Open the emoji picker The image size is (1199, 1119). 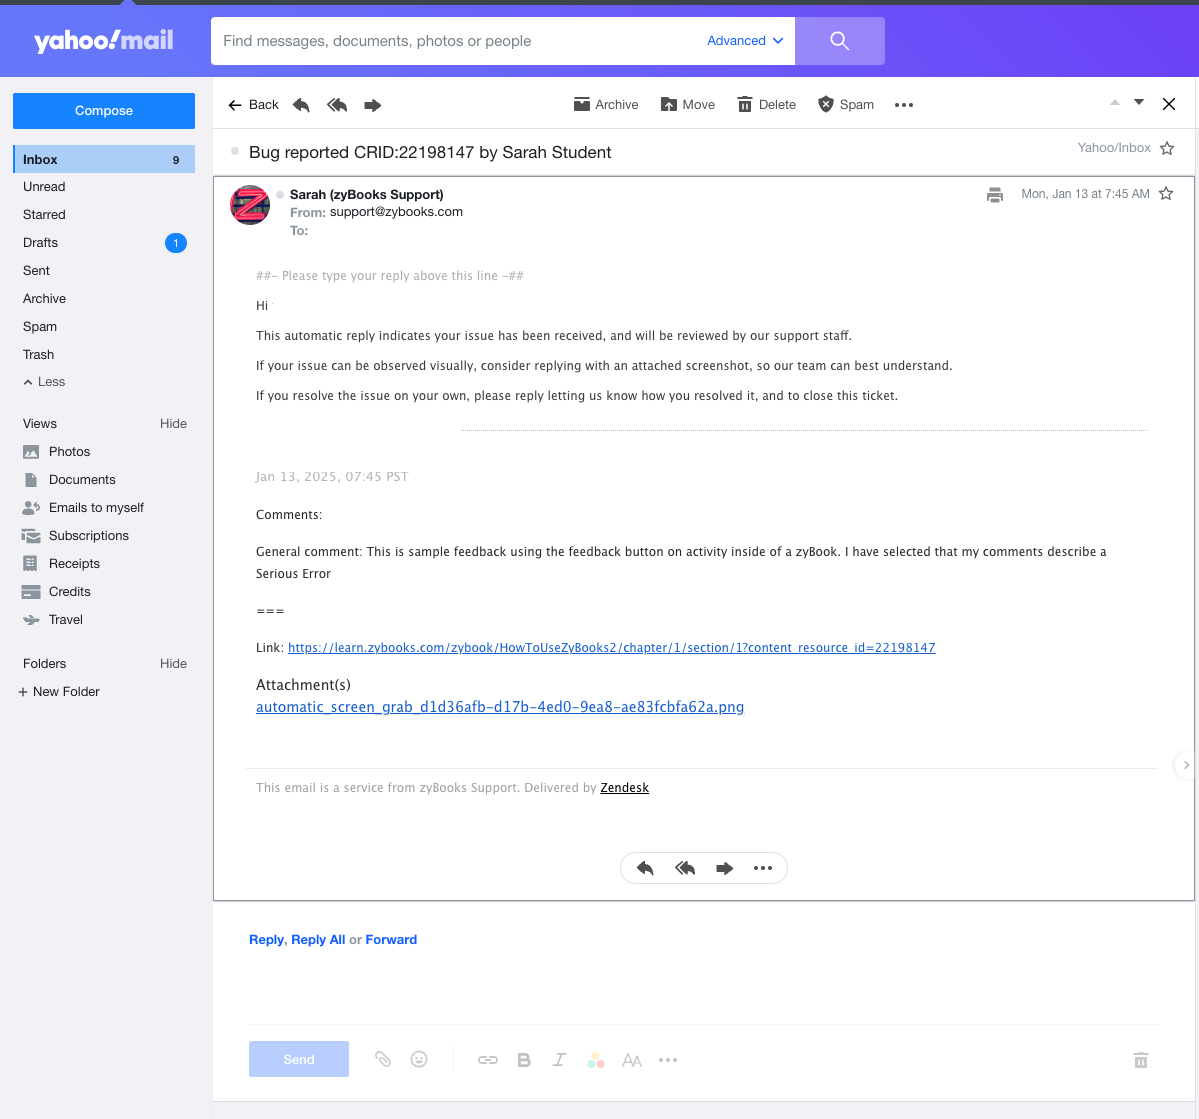(419, 1059)
